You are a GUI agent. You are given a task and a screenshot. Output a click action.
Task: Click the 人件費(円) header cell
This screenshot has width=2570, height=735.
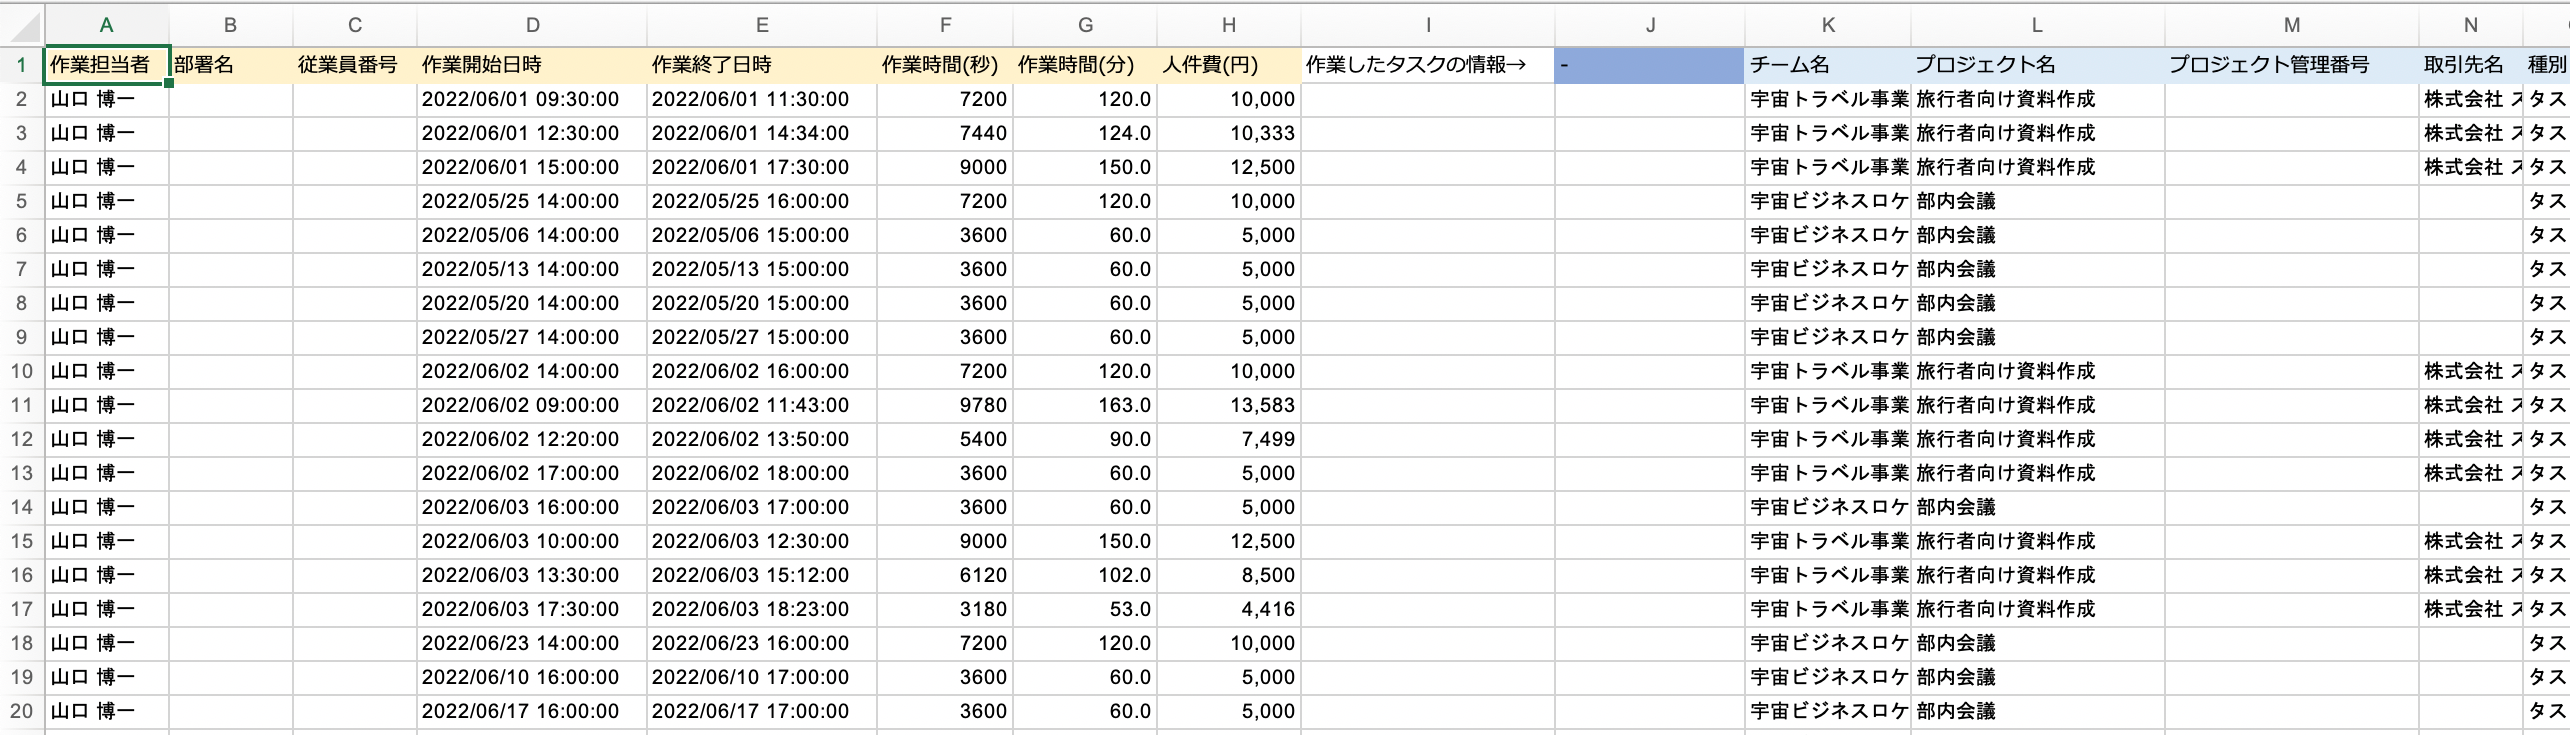click(1228, 65)
